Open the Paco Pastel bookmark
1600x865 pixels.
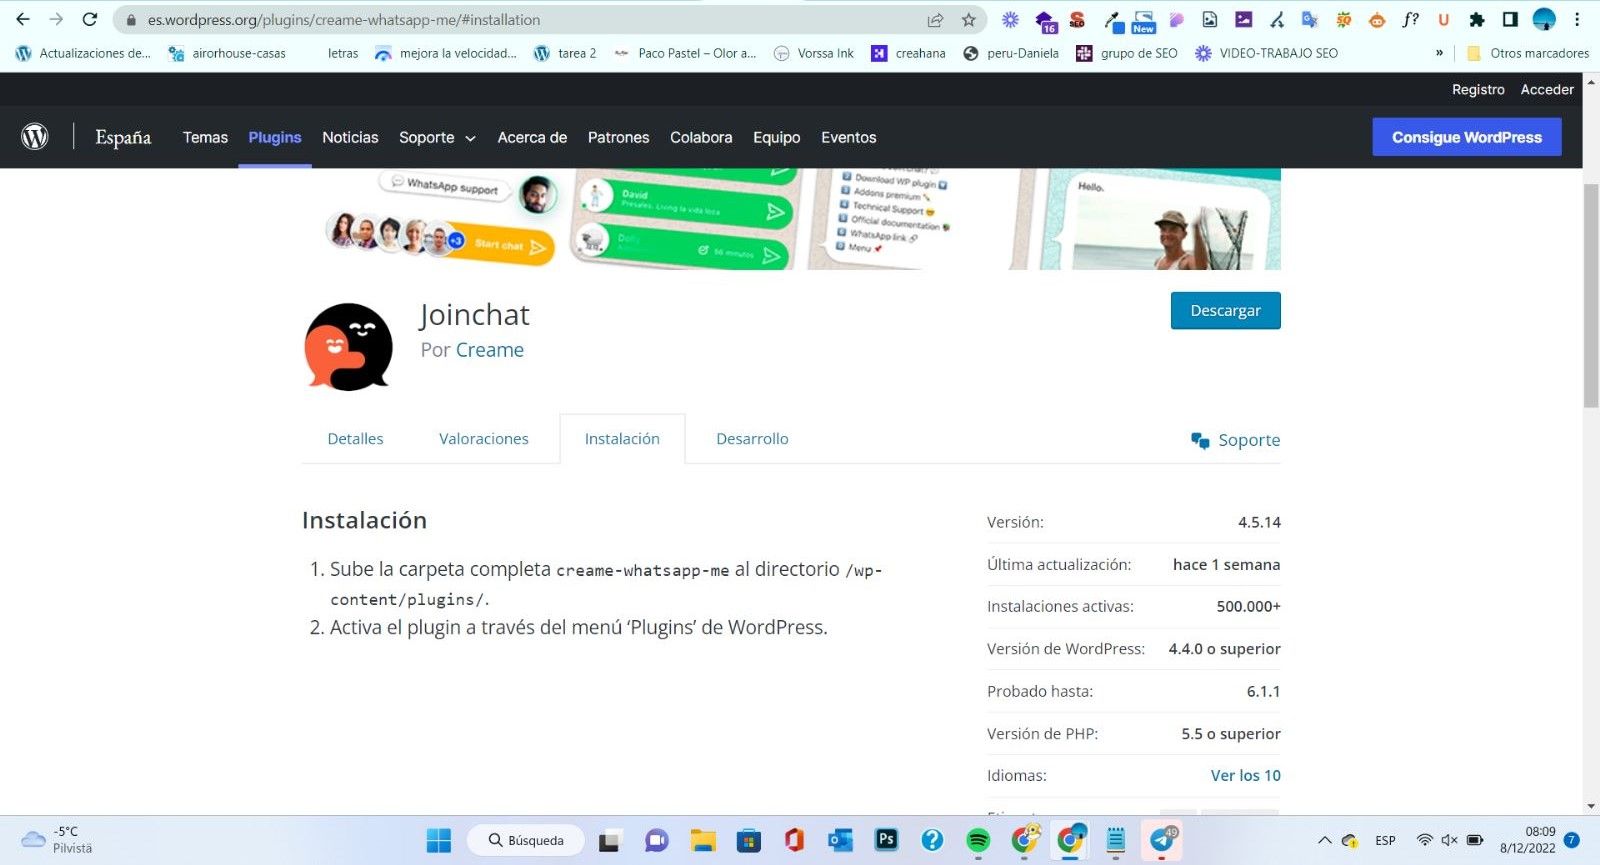pos(685,53)
